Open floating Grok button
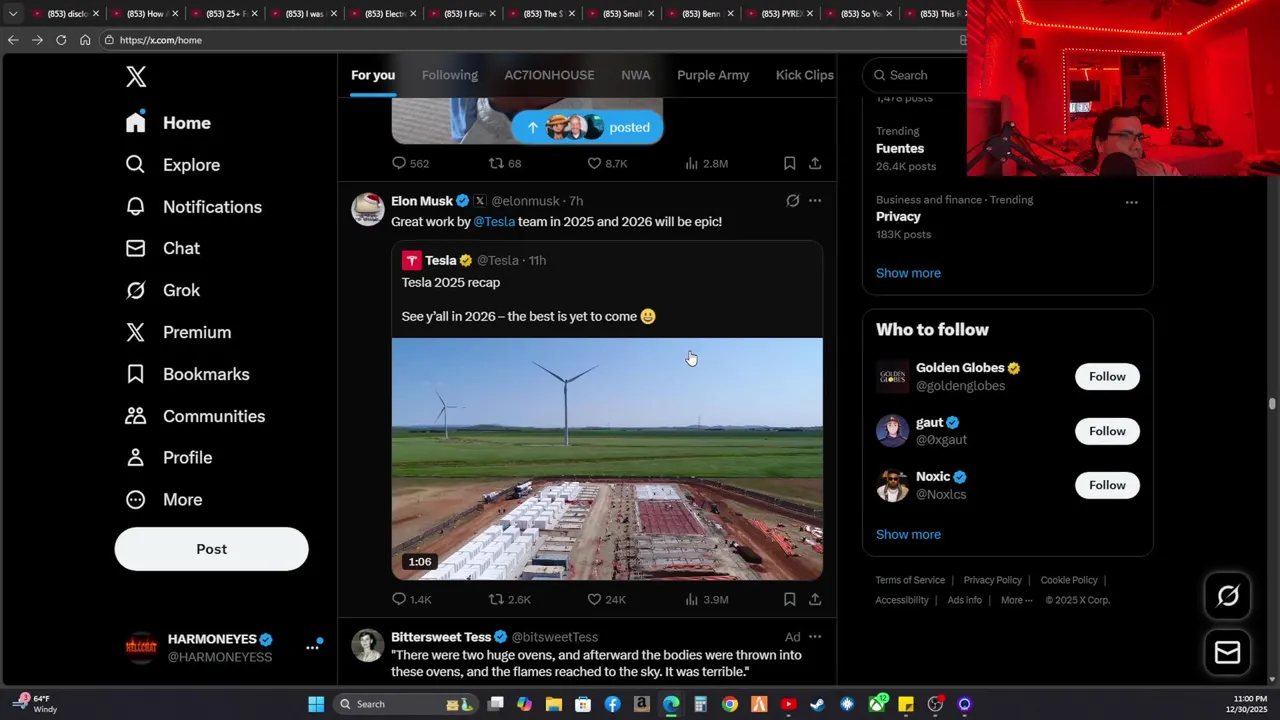 [1227, 597]
